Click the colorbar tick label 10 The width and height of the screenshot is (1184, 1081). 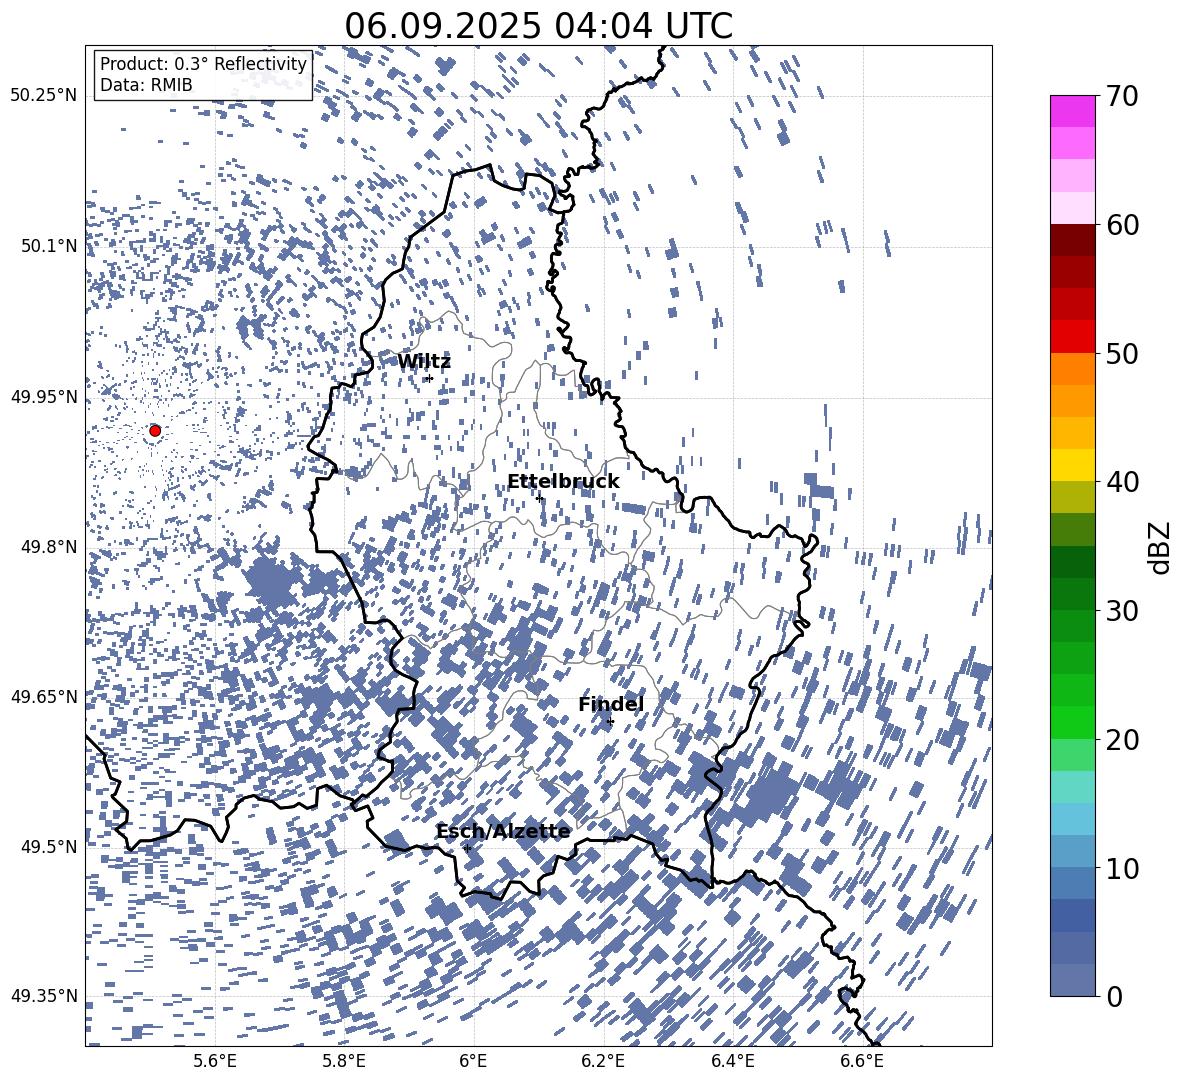click(1121, 869)
